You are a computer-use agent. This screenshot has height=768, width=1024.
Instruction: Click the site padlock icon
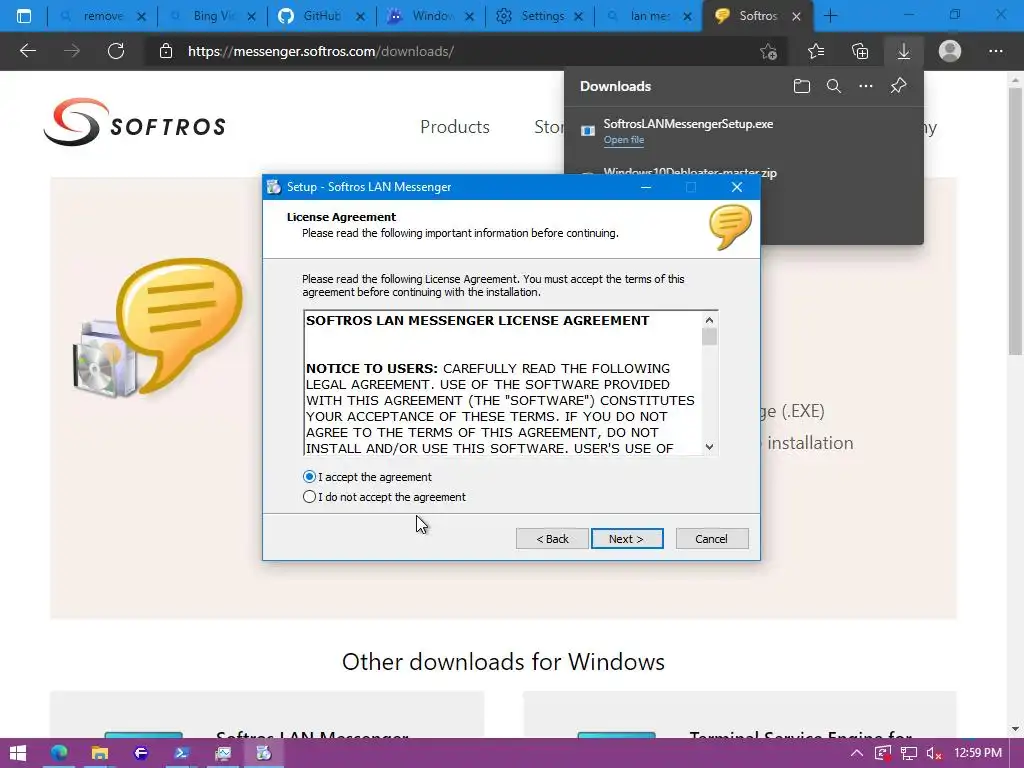tap(166, 51)
